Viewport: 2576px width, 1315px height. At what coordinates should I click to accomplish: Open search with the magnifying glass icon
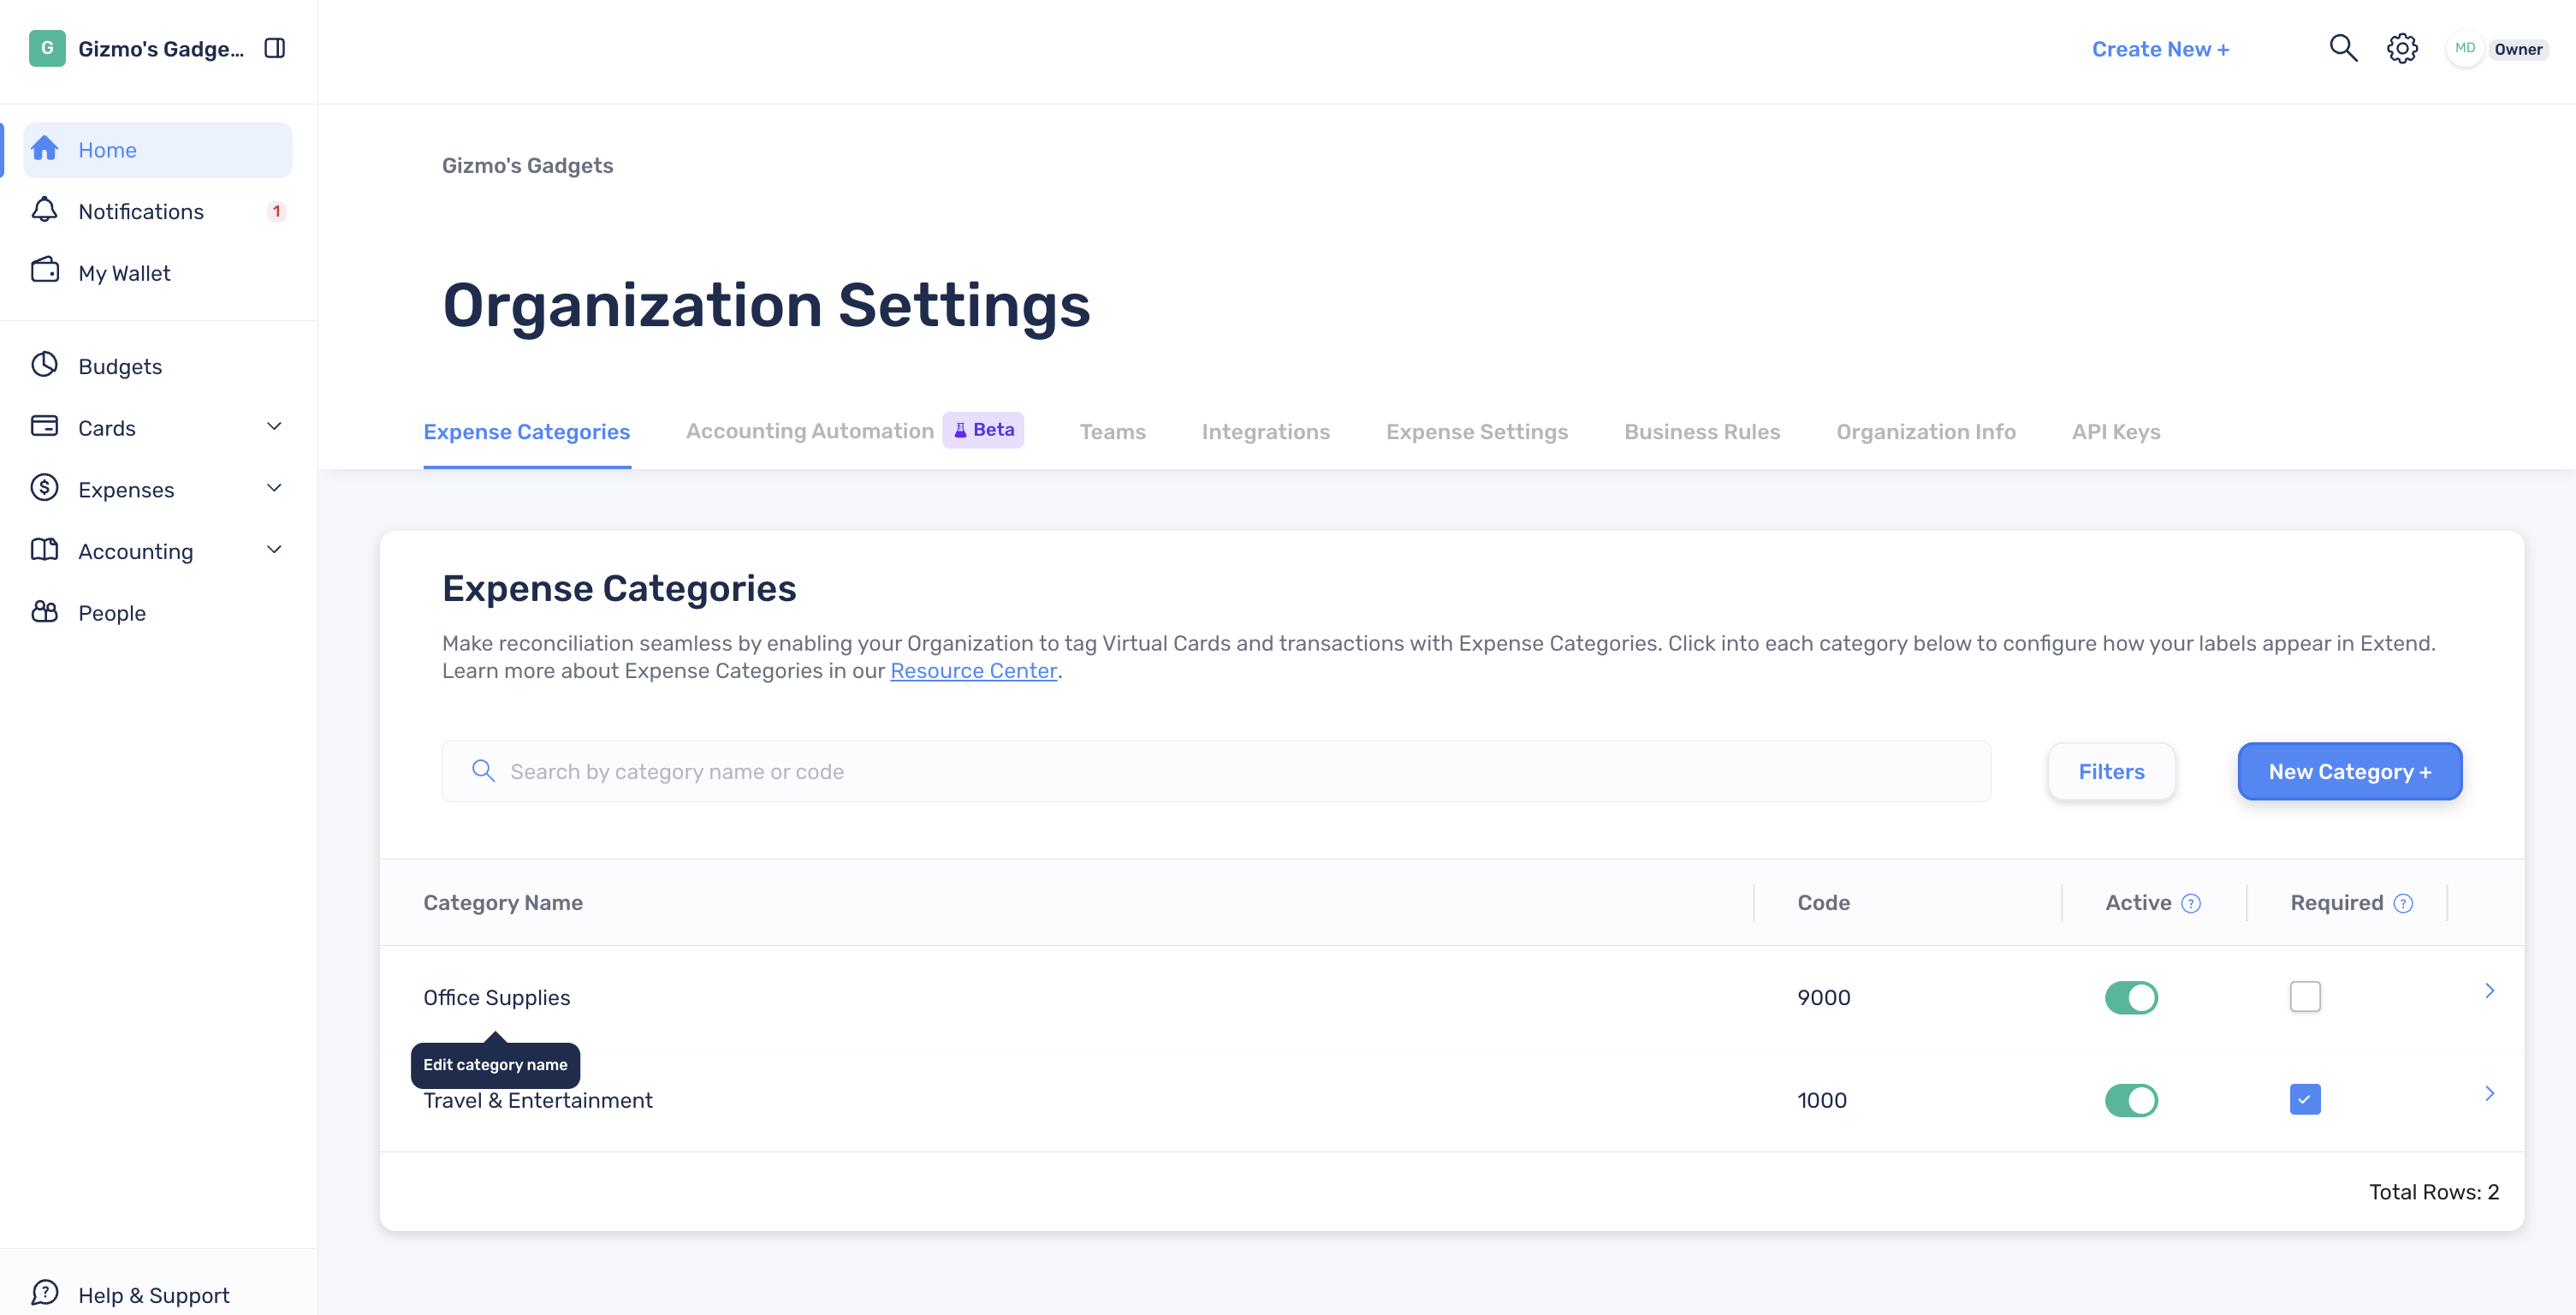pyautogui.click(x=2343, y=48)
